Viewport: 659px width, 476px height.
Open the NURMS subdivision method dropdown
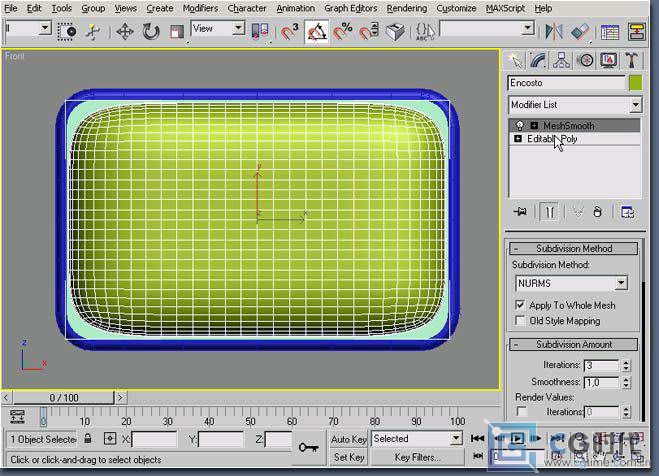tap(621, 284)
